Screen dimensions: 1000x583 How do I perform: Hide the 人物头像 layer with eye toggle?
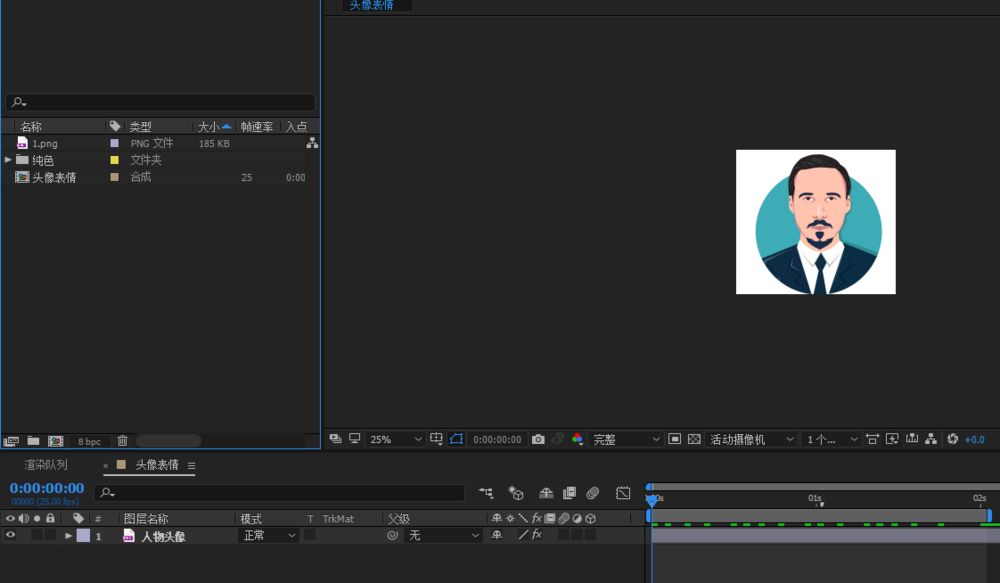10,535
